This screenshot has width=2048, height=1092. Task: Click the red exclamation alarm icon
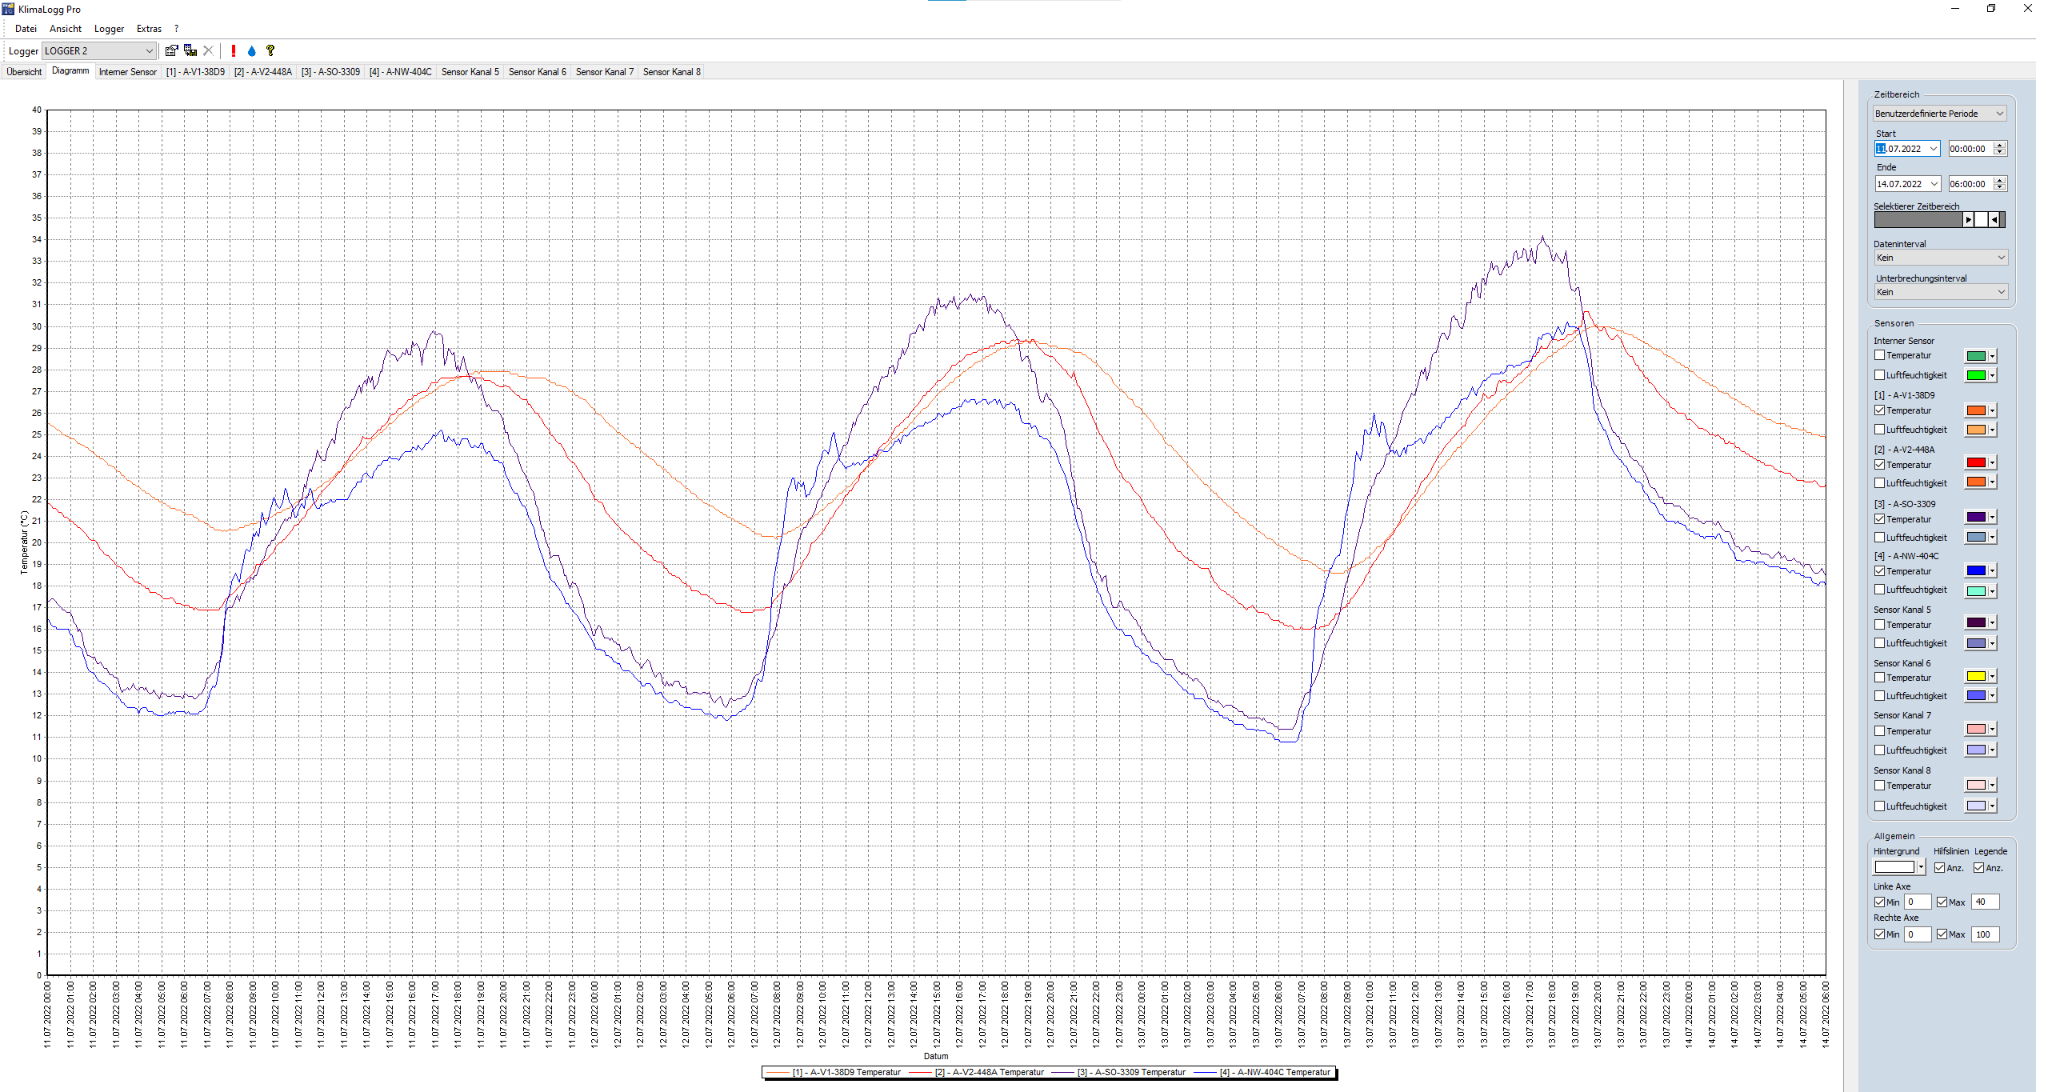pyautogui.click(x=233, y=51)
